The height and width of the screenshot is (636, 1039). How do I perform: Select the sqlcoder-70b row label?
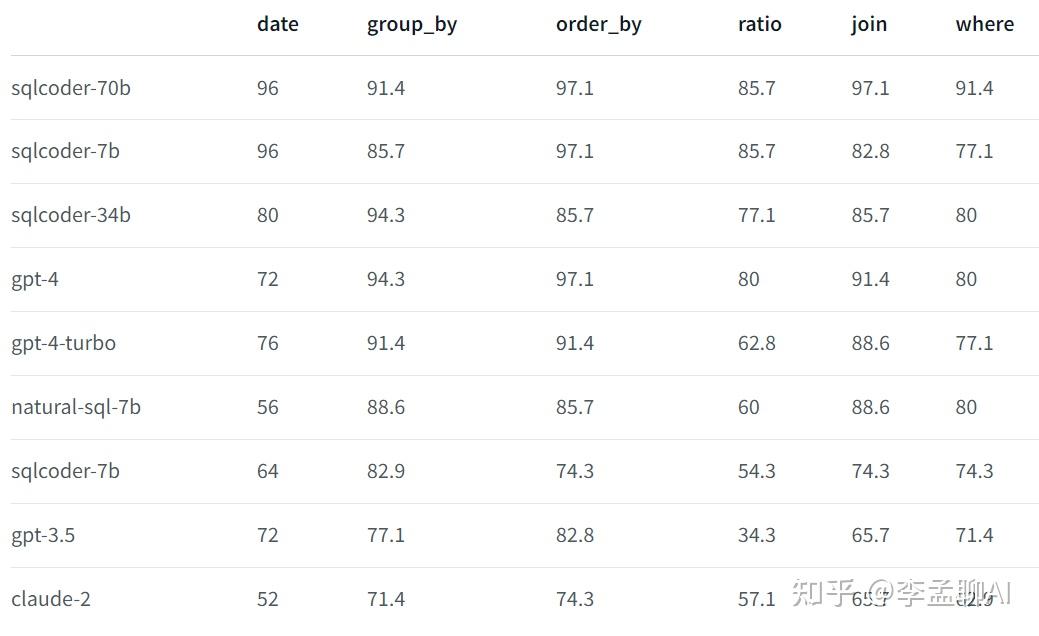[x=71, y=88]
